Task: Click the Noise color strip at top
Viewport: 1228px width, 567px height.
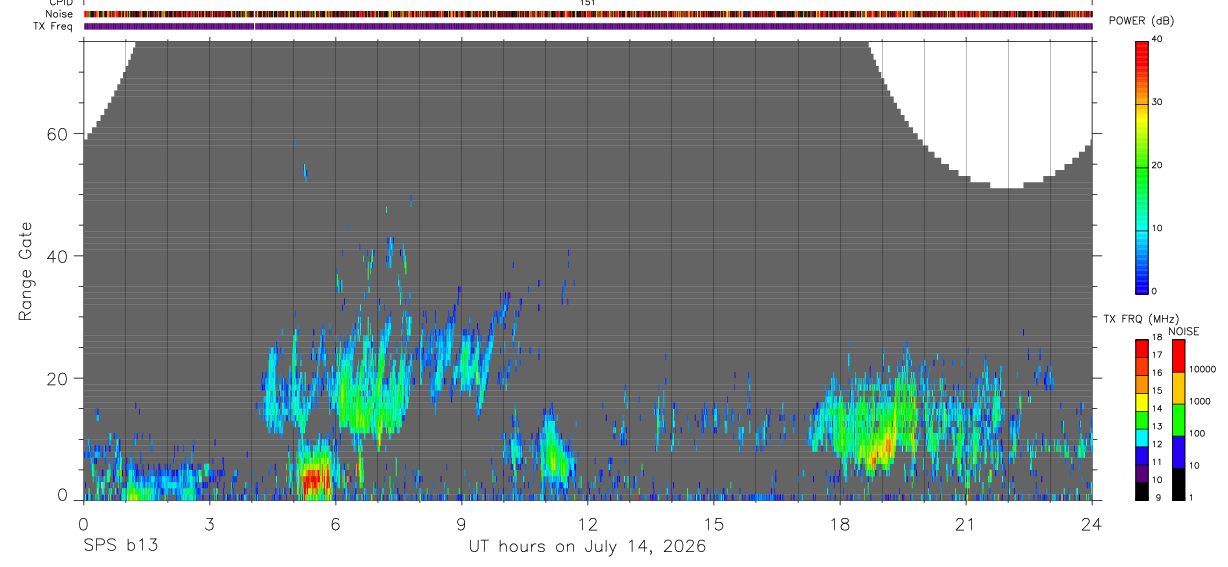Action: 588,14
